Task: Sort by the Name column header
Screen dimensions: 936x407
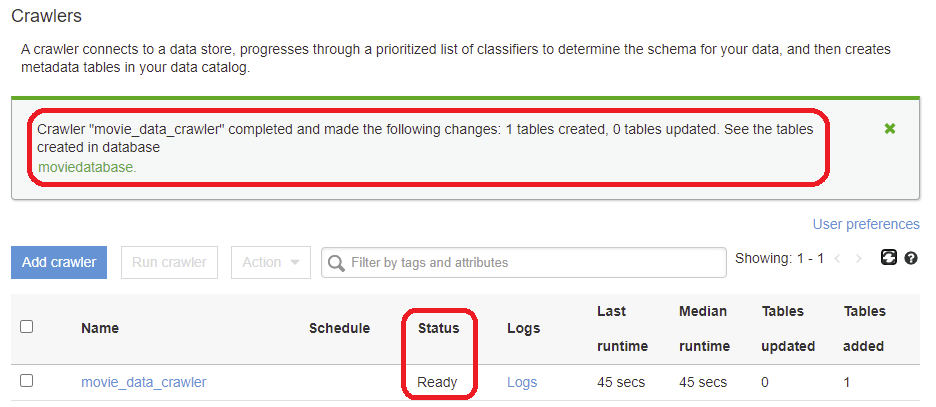Action: pos(100,328)
